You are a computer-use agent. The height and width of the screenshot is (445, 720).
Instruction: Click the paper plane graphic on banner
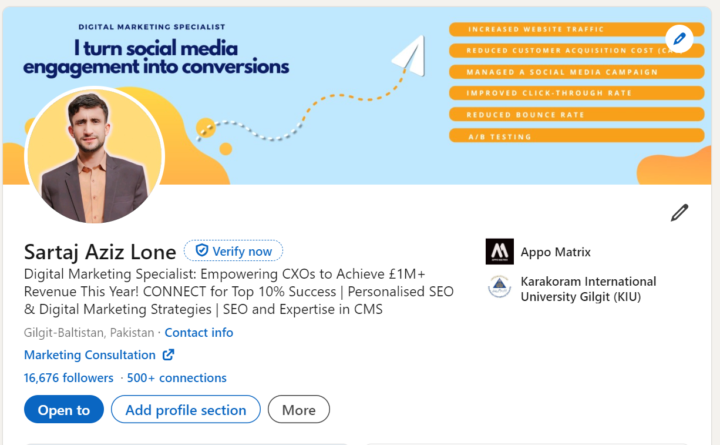409,56
